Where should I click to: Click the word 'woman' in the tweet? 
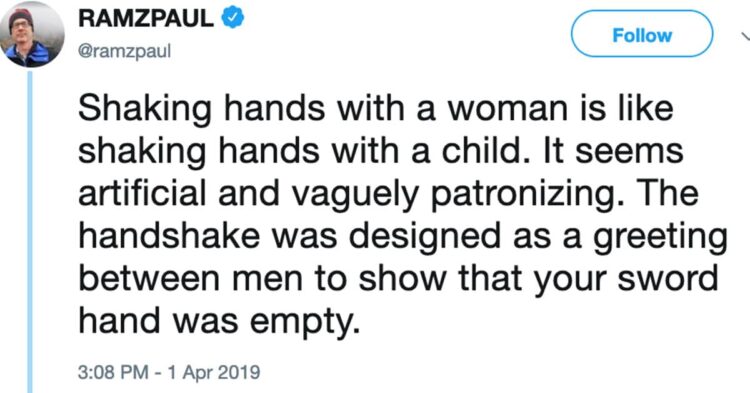(507, 109)
